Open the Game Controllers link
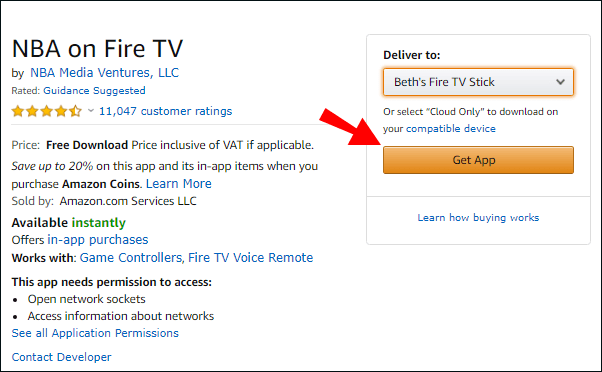This screenshot has height=372, width=602. [x=131, y=258]
